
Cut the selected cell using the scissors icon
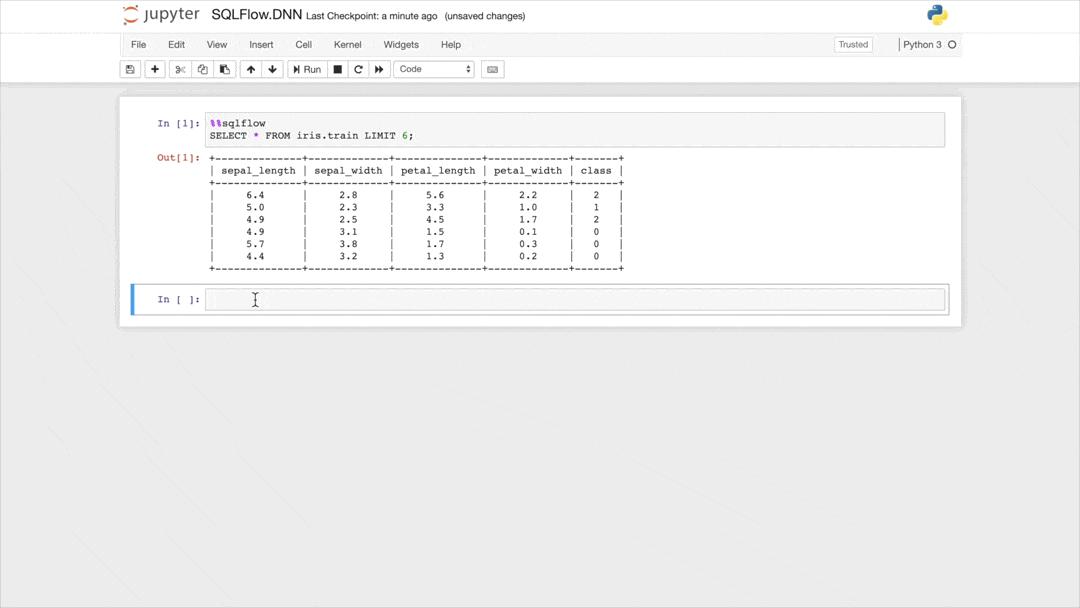[180, 69]
